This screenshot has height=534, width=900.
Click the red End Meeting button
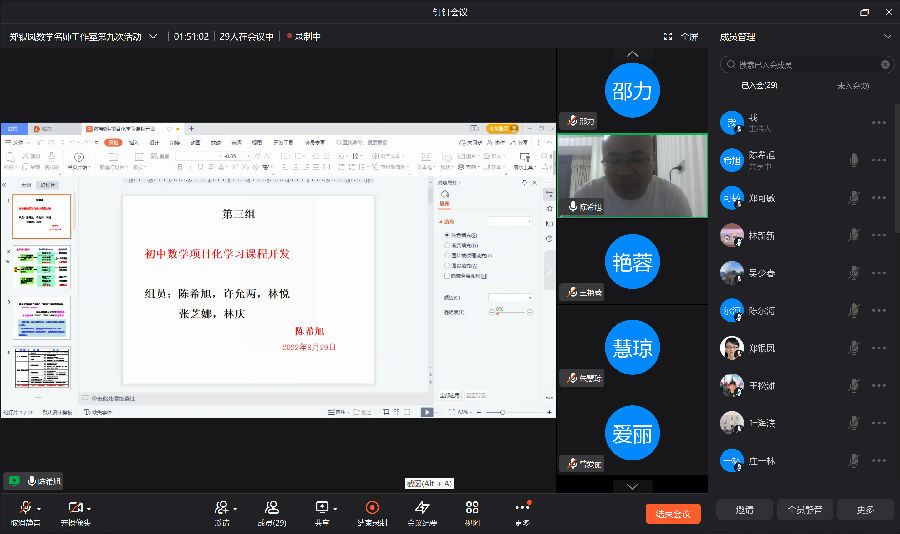tap(673, 513)
